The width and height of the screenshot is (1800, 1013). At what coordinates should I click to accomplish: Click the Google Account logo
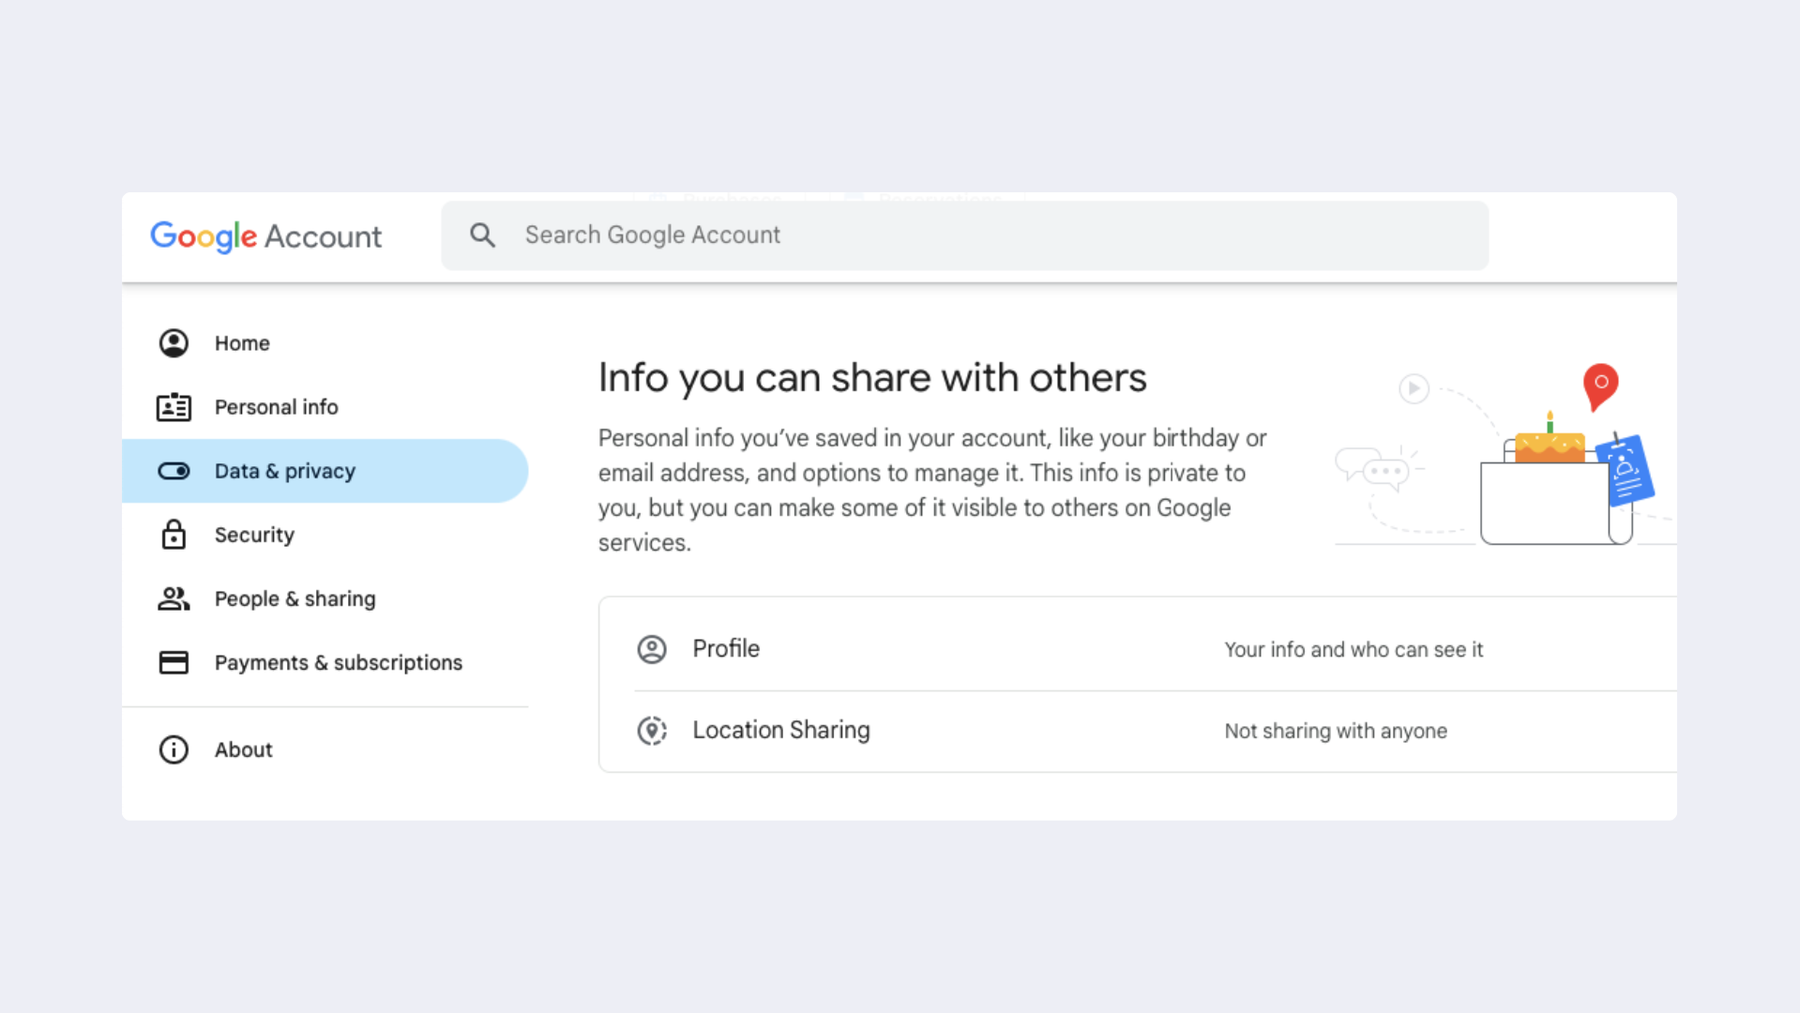[266, 237]
